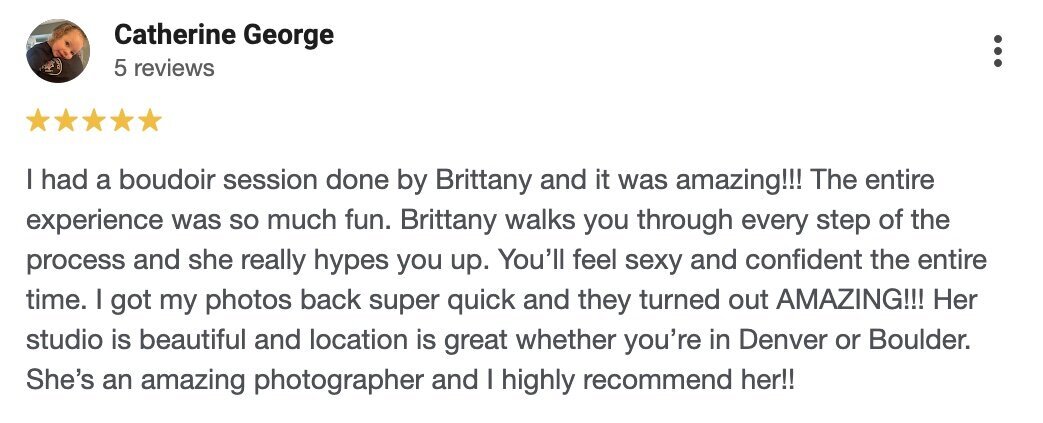Open Catherine George's profile photo
This screenshot has width=1043, height=423.
[x=58, y=51]
